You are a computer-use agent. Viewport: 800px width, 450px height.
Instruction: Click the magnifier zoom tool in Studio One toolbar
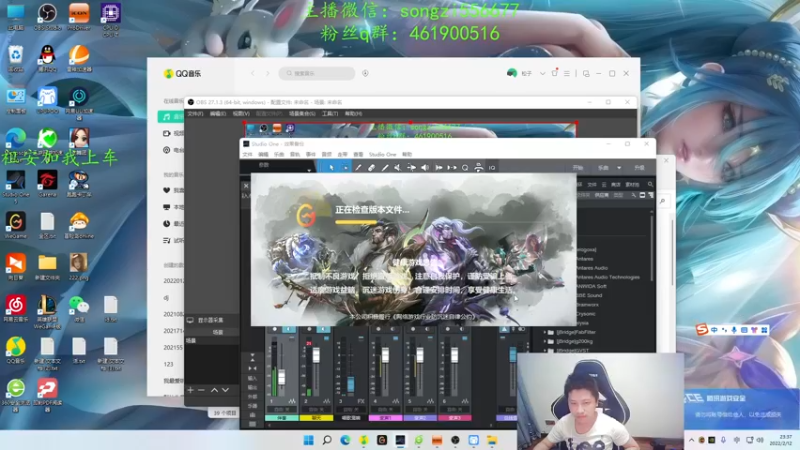(465, 167)
